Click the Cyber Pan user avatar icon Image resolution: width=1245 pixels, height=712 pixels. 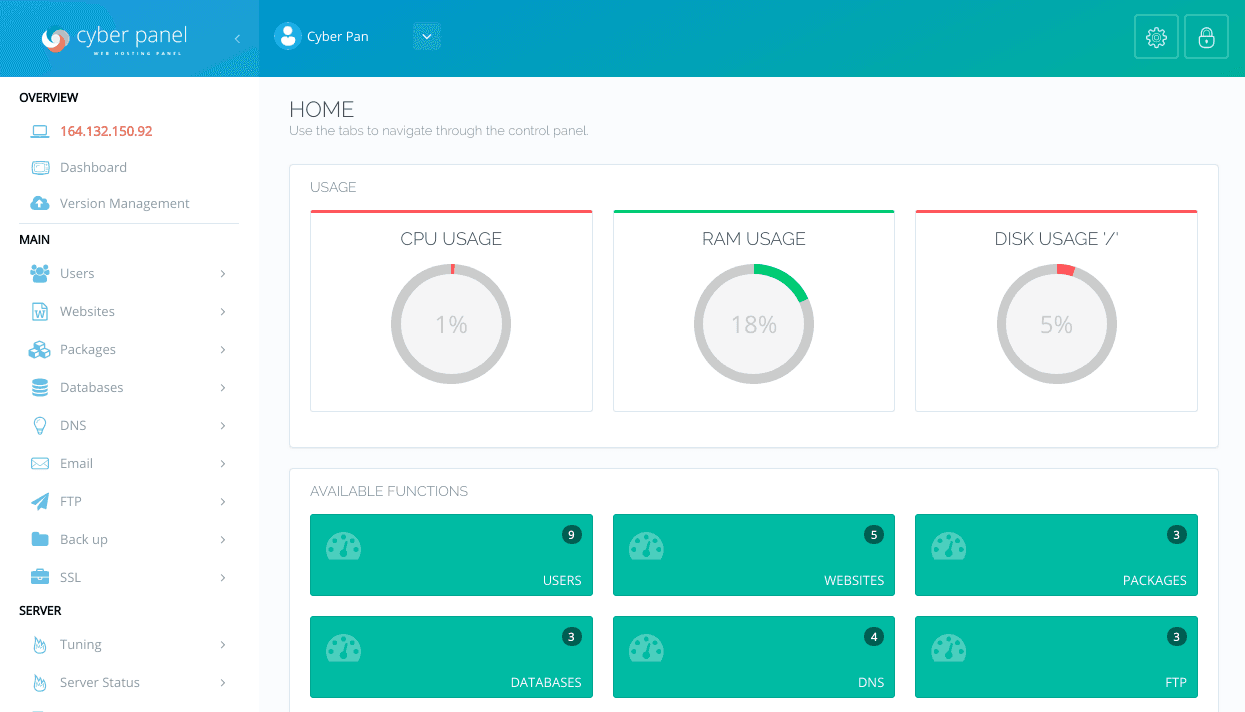pos(288,37)
